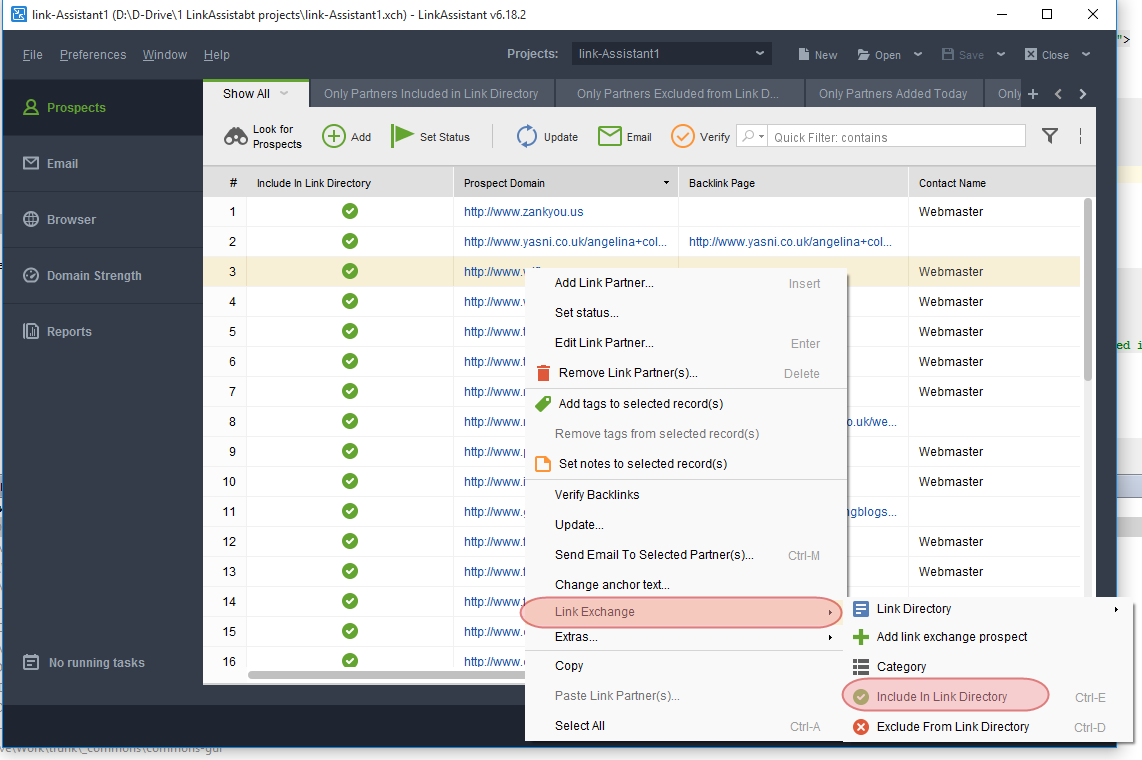Image resolution: width=1142 pixels, height=760 pixels.
Task: Click the Update refresh icon
Action: 527,136
